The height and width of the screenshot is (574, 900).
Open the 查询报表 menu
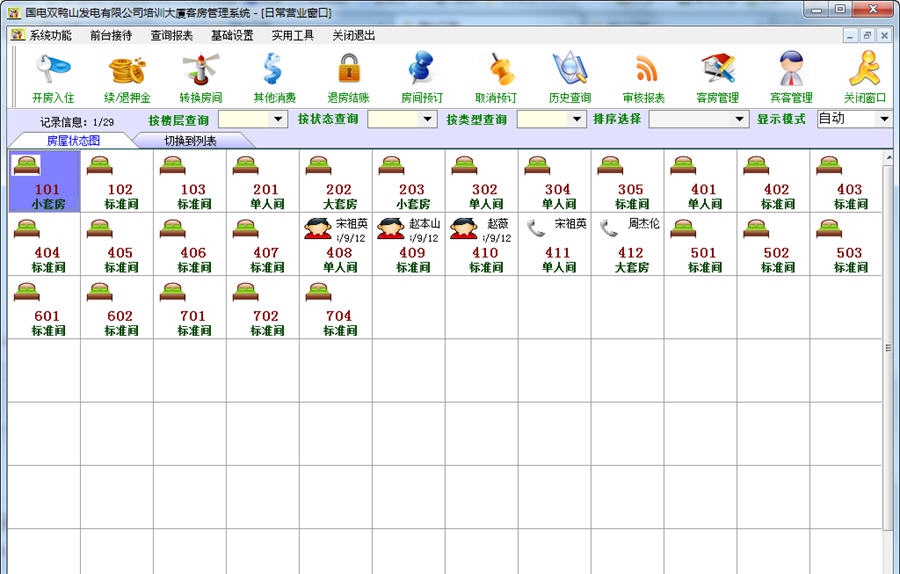tap(171, 35)
